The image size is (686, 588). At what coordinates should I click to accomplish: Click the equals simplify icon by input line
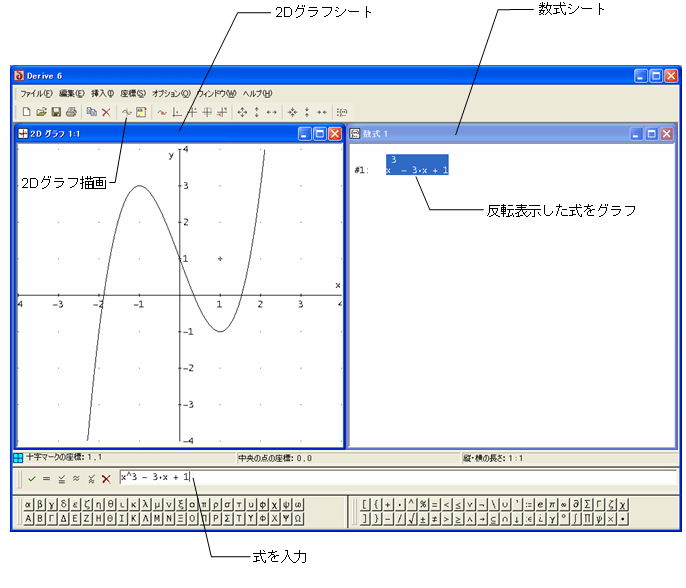click(x=46, y=479)
